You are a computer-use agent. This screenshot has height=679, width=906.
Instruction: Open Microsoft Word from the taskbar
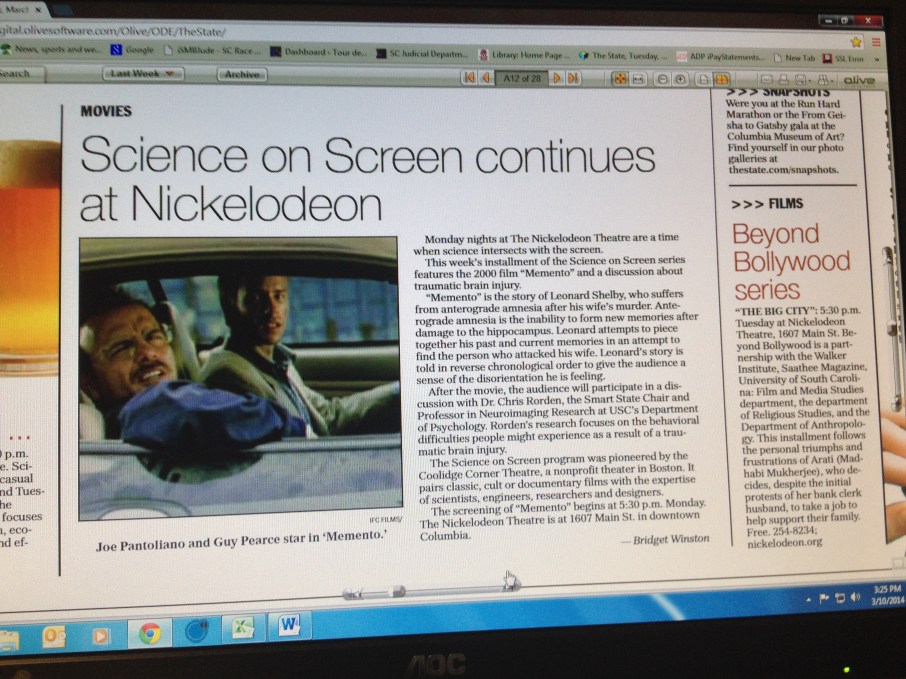pyautogui.click(x=289, y=625)
